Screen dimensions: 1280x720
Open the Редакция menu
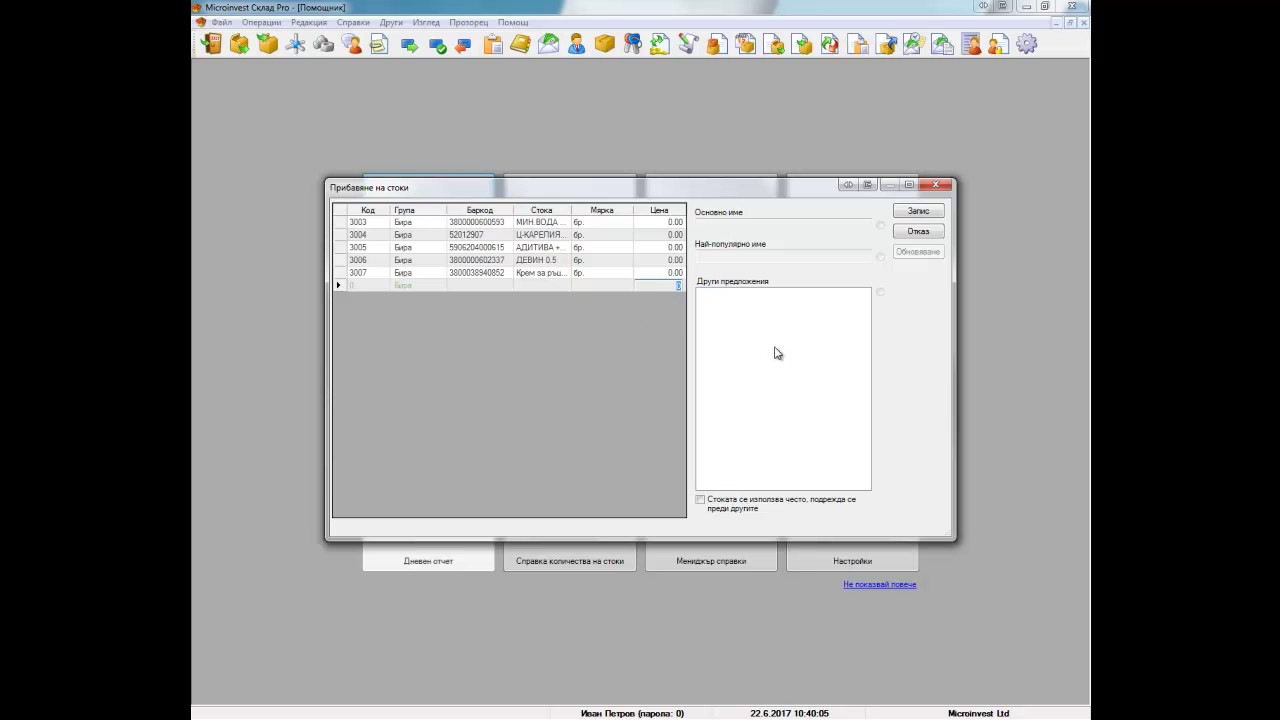(309, 22)
